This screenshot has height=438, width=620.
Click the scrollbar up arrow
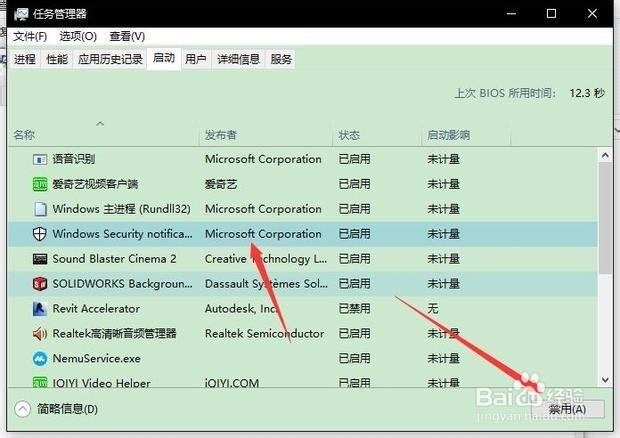coord(605,155)
